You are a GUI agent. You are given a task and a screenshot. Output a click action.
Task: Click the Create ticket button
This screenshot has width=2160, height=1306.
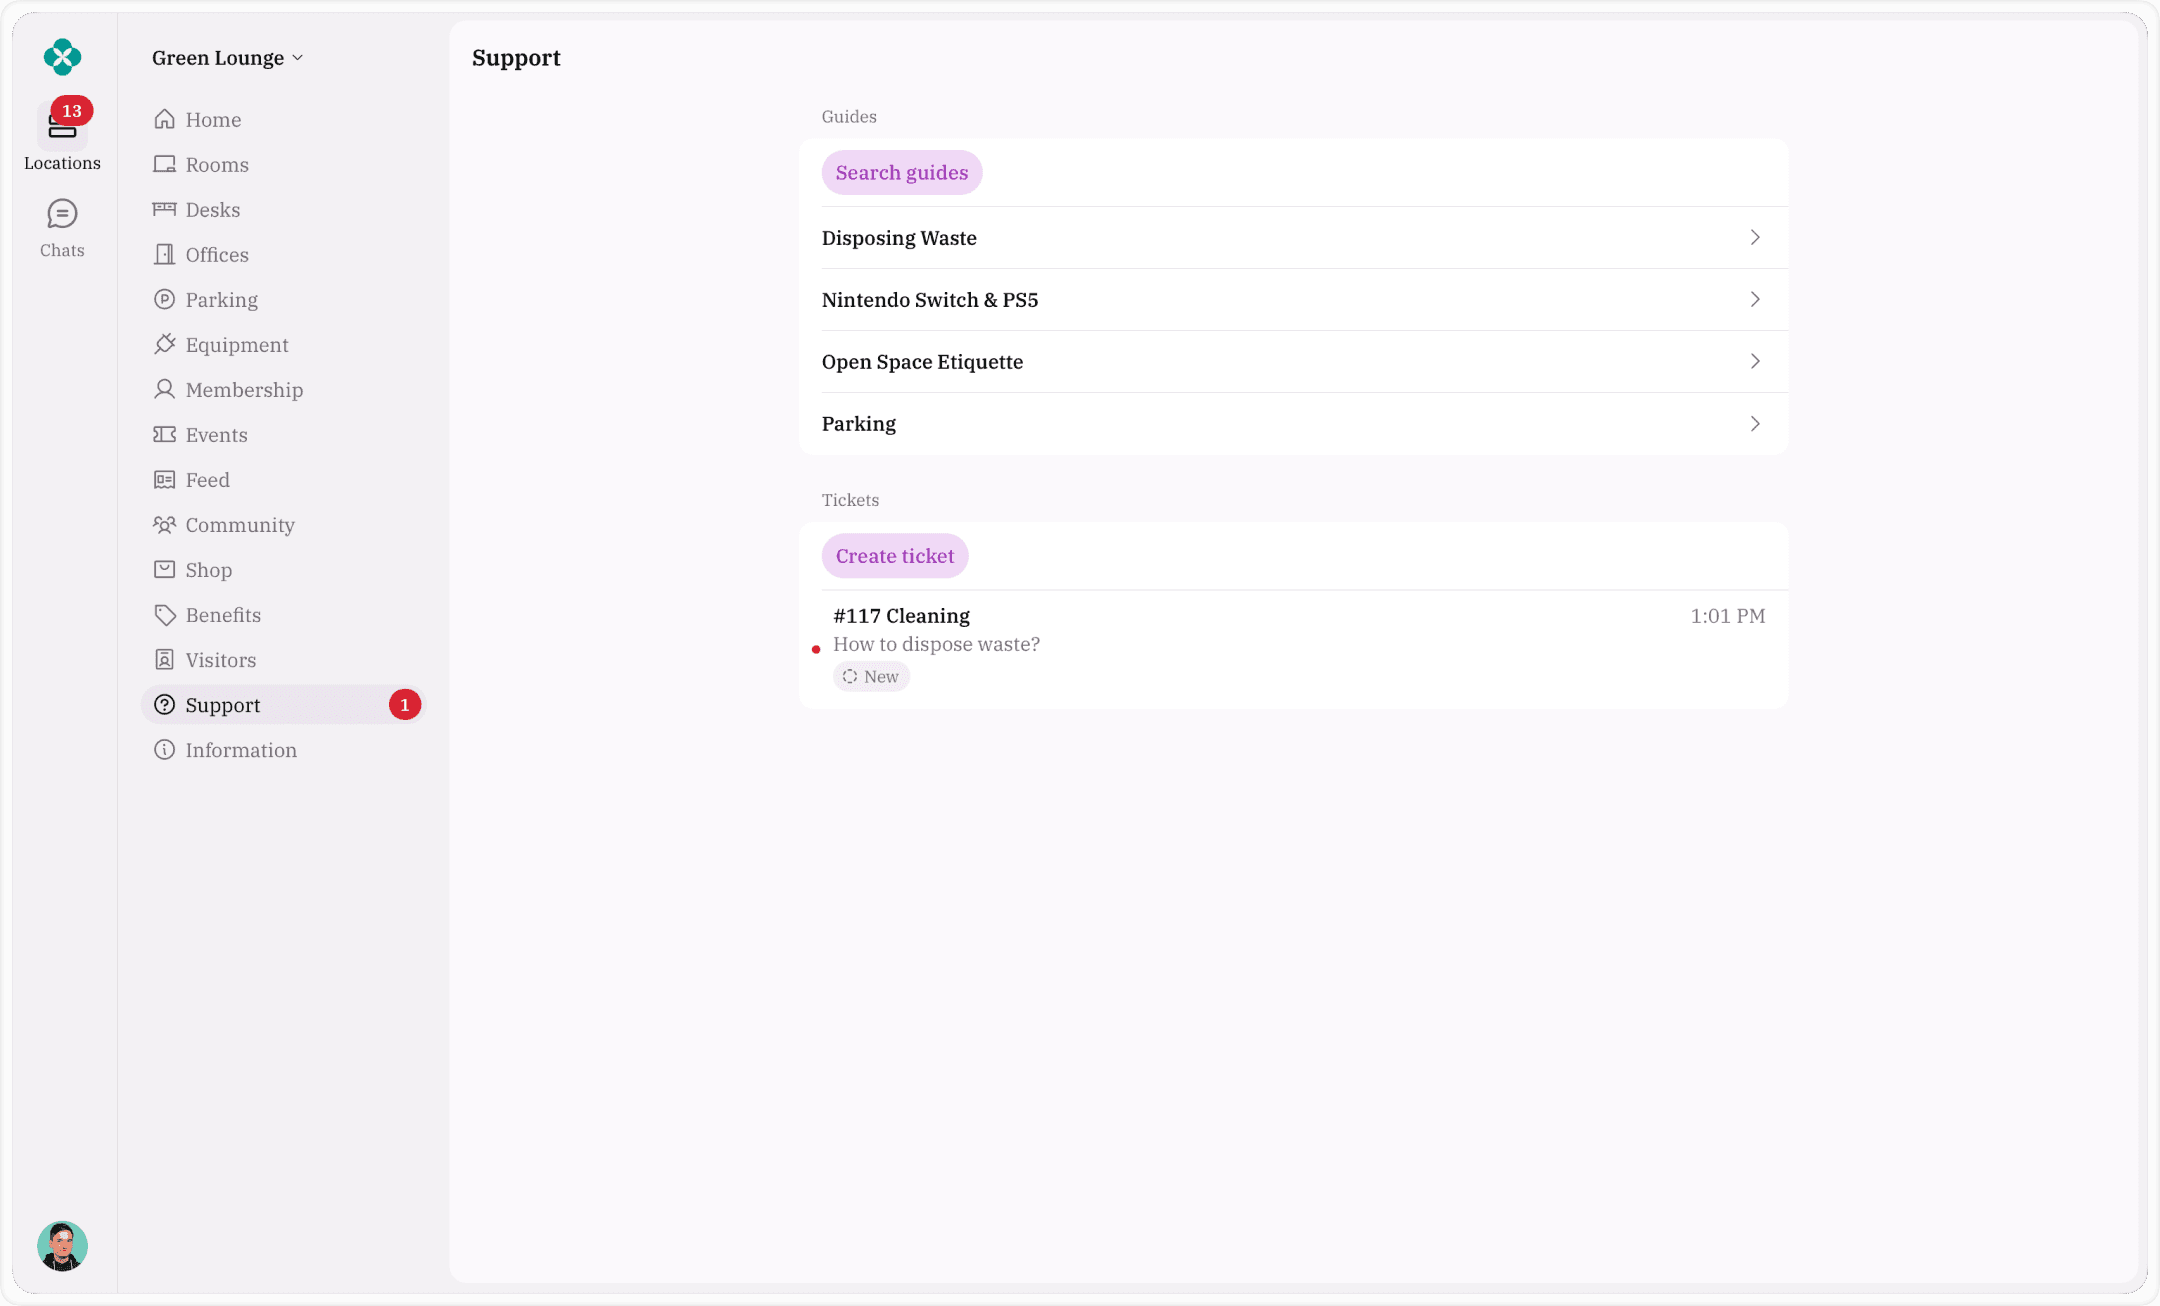[895, 556]
